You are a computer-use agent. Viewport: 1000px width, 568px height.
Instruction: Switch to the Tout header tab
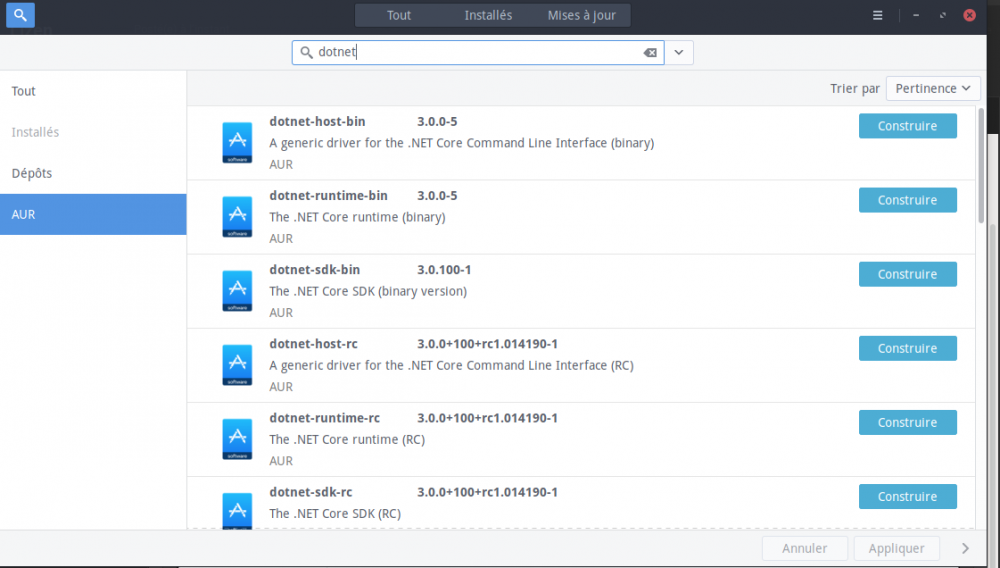(x=399, y=15)
